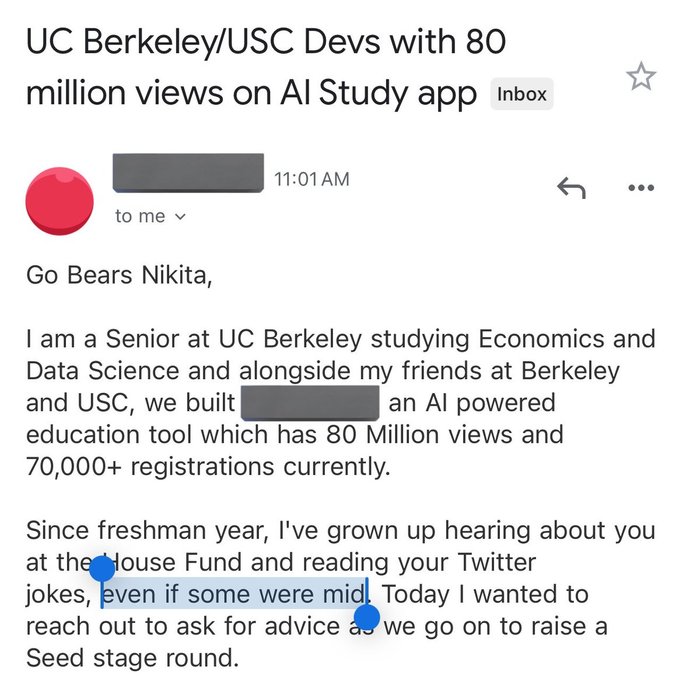This screenshot has height=700, width=686.
Task: Tap the red sender avatar
Action: coord(60,201)
